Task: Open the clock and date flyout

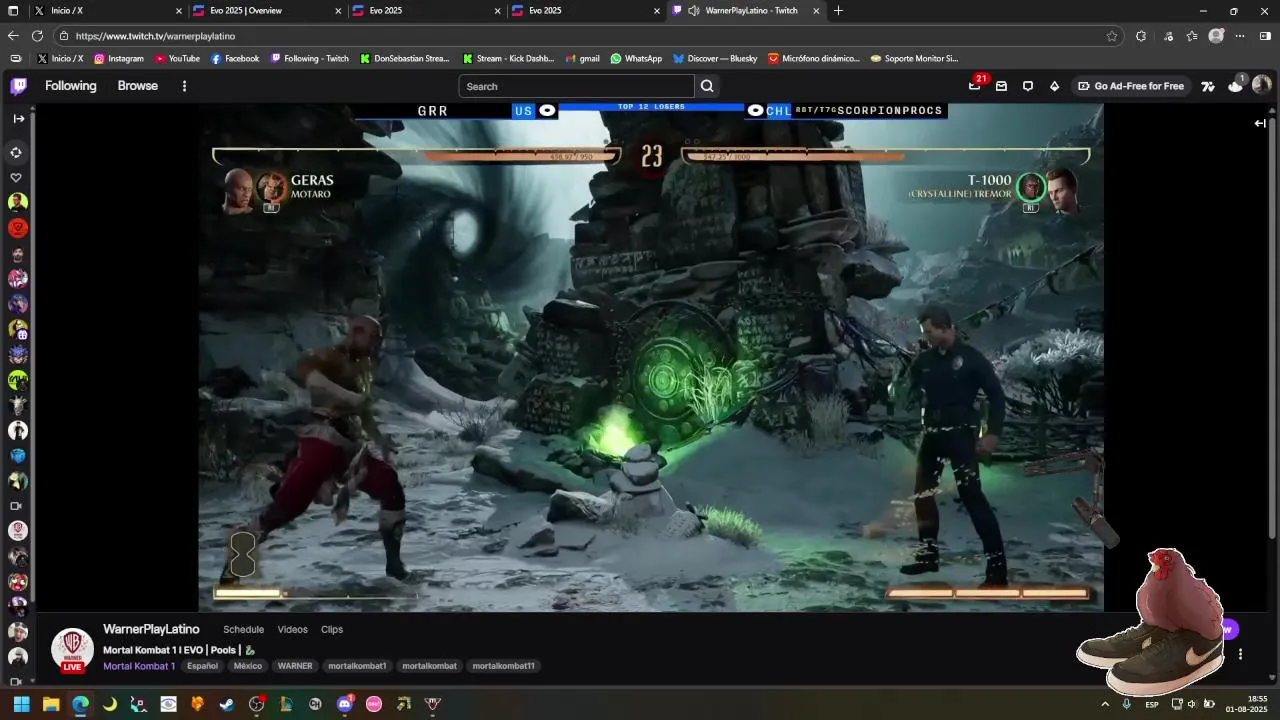Action: (x=1247, y=704)
